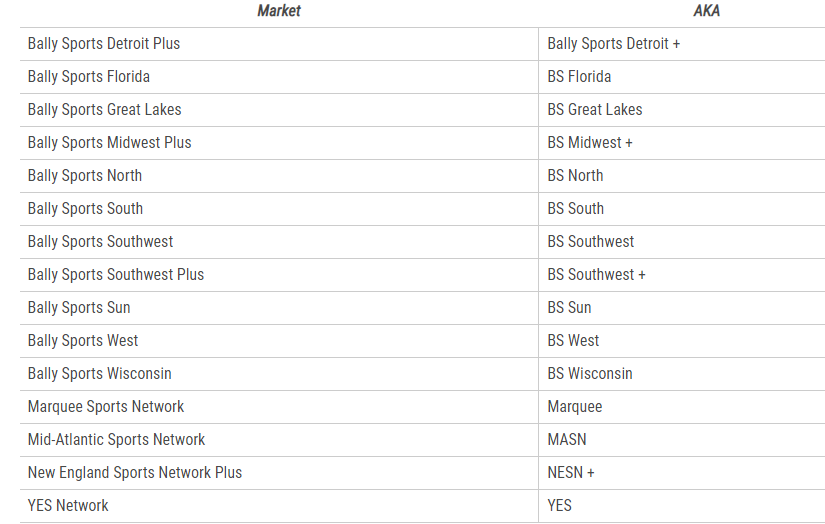Select the Bally Sports North market cell
The width and height of the screenshot is (825, 524).
pos(85,176)
